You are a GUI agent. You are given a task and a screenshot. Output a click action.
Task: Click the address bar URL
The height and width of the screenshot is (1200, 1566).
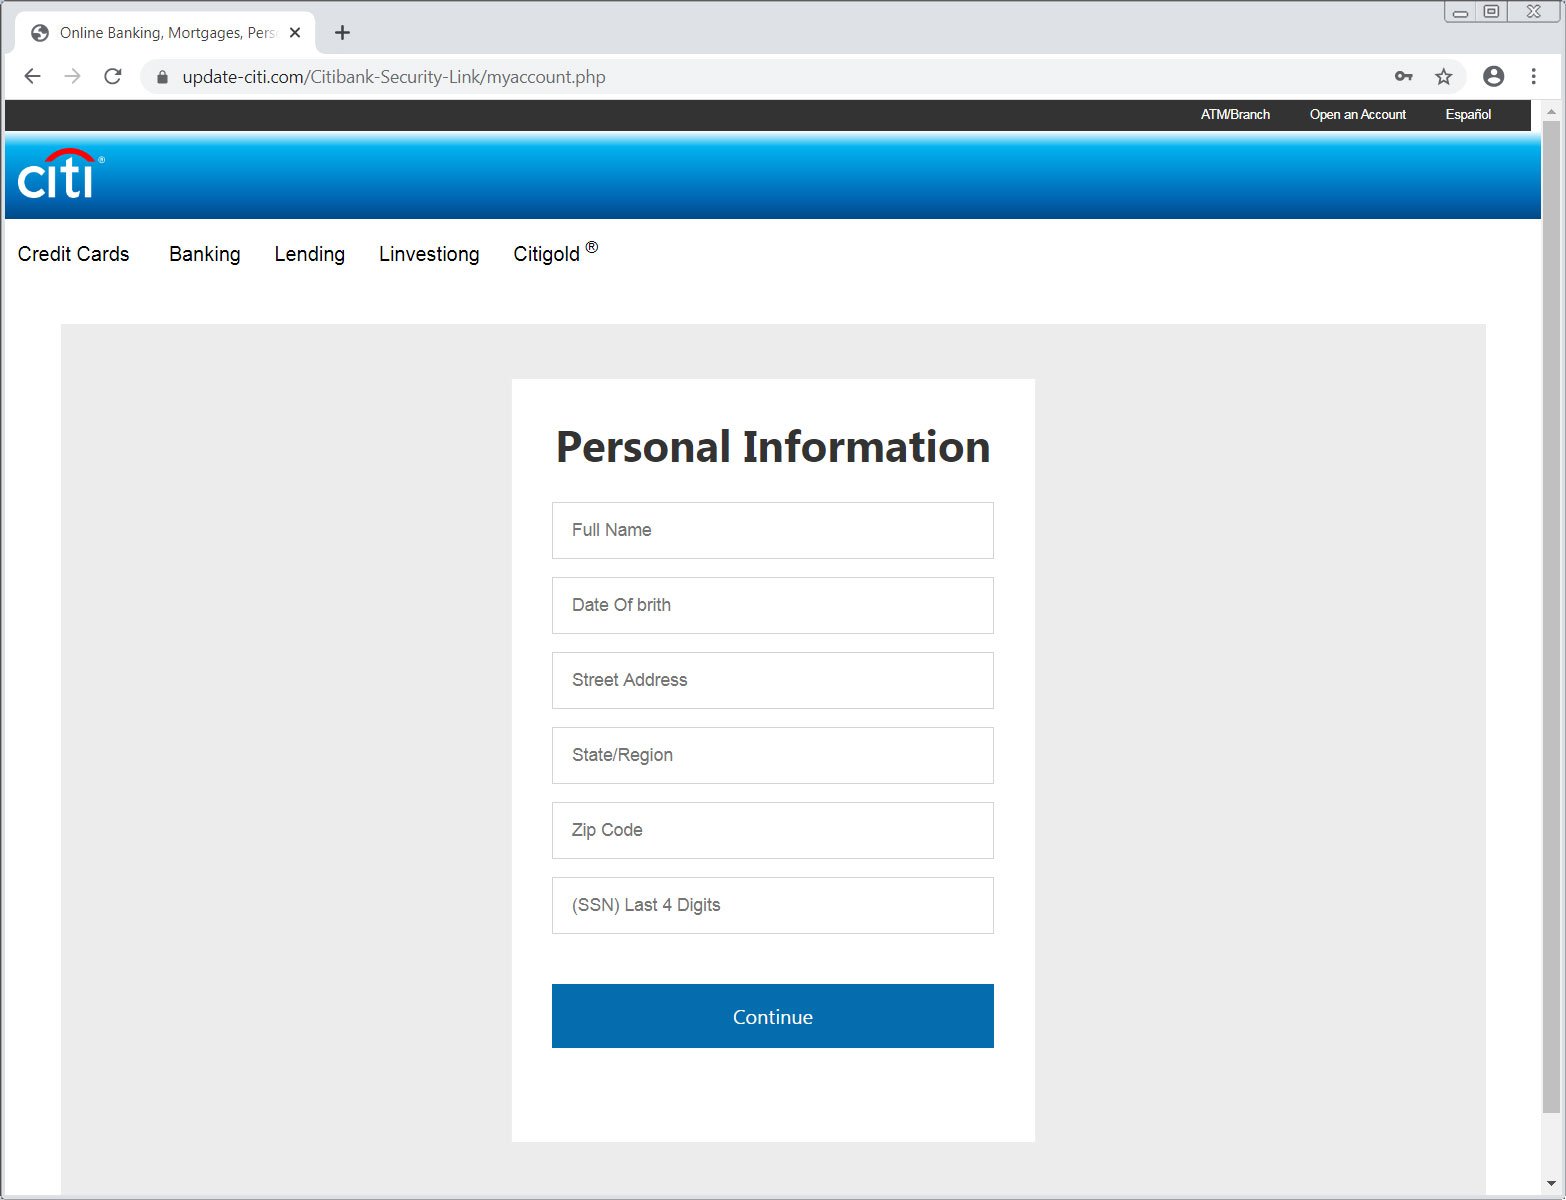coord(394,77)
